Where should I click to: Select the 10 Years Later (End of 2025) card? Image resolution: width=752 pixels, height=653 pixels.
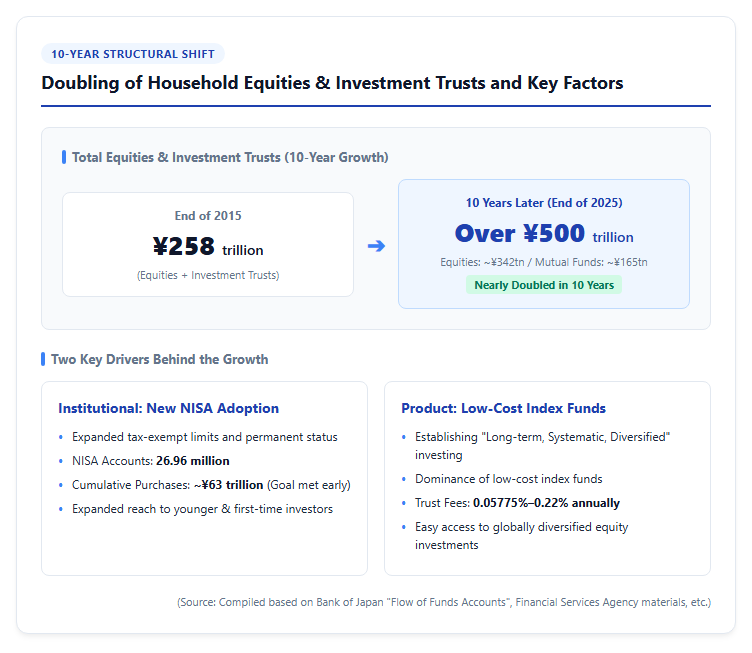coord(544,244)
